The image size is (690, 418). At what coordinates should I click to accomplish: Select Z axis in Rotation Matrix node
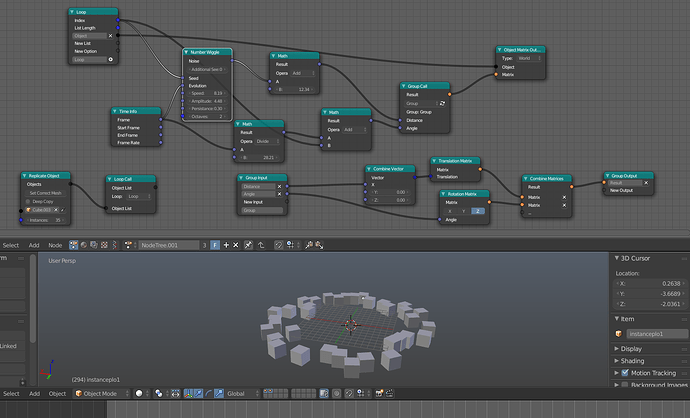[x=477, y=211]
